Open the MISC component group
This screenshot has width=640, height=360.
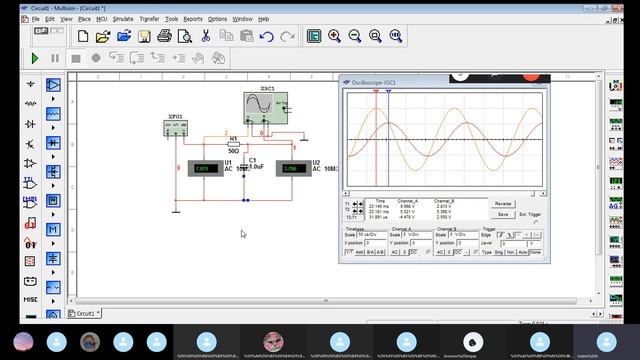[30, 300]
